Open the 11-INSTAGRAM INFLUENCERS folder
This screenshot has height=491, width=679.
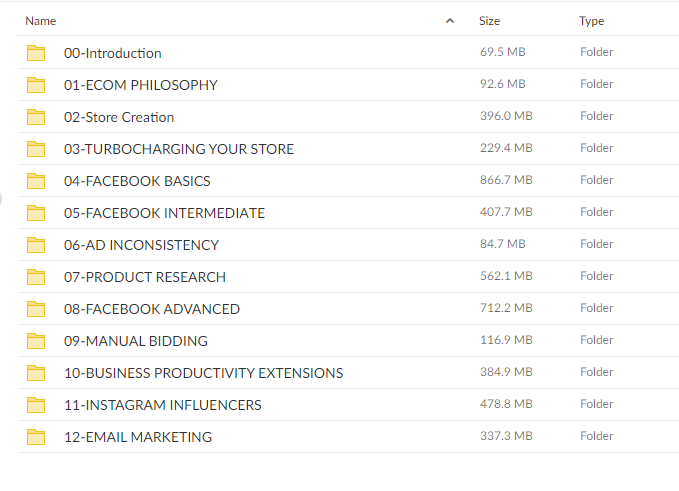point(162,405)
